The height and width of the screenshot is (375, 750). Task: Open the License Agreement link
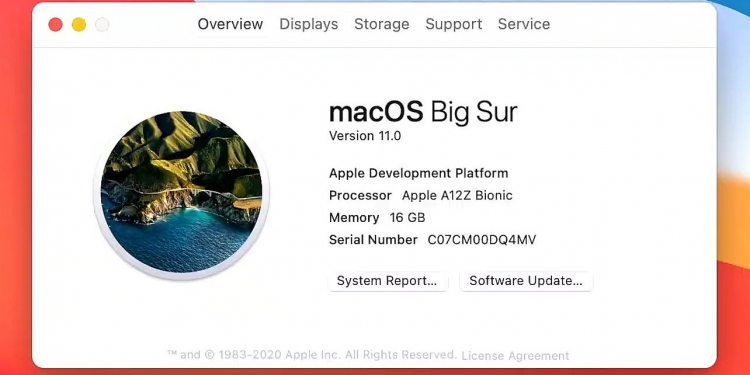515,356
